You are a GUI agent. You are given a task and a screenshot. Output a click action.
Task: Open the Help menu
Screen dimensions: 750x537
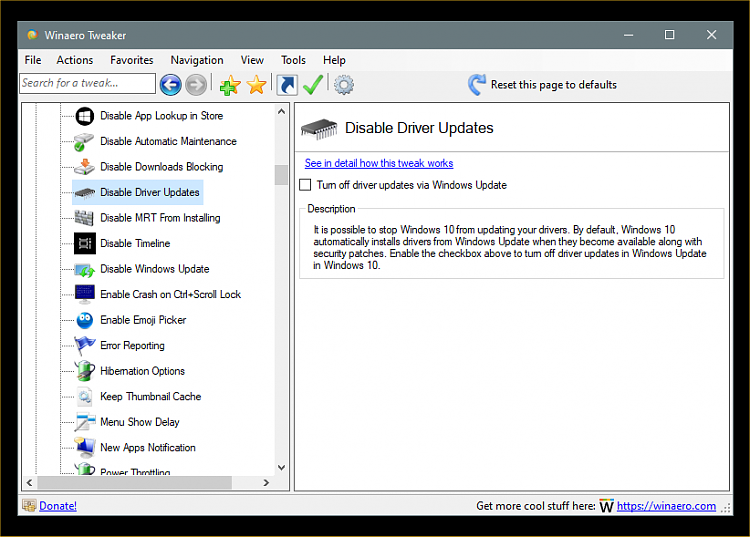point(334,60)
